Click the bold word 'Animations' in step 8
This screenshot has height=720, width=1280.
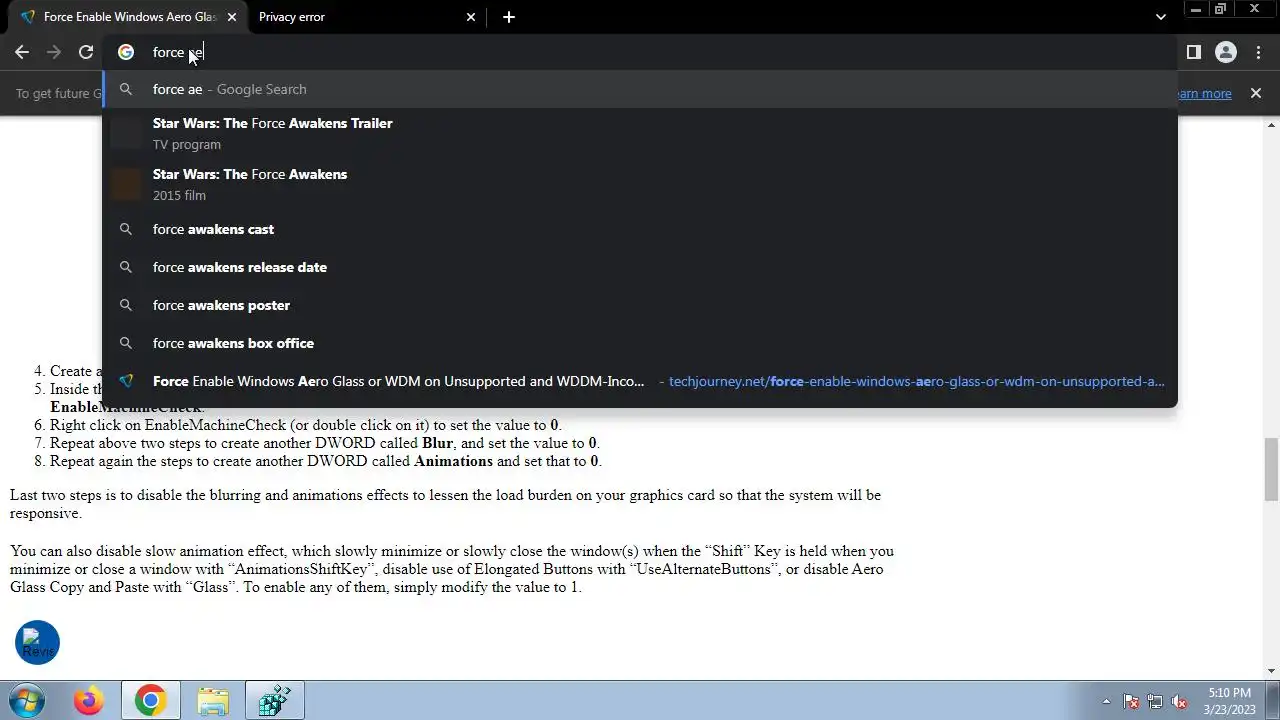tap(453, 461)
